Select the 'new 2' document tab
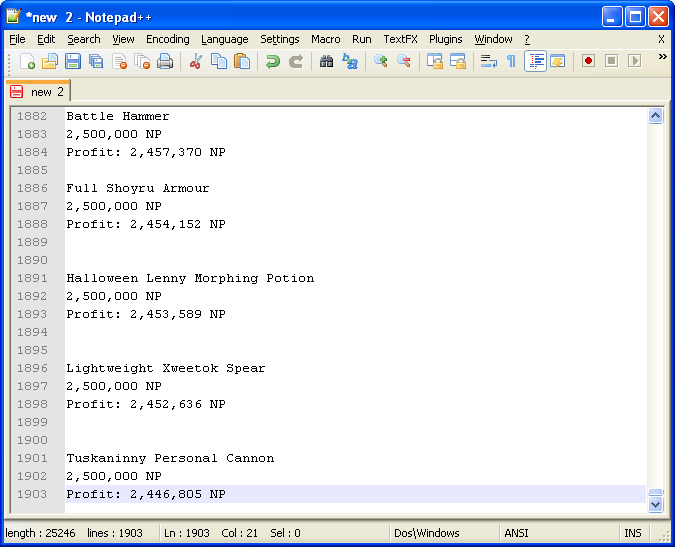Image resolution: width=675 pixels, height=547 pixels. (x=38, y=92)
